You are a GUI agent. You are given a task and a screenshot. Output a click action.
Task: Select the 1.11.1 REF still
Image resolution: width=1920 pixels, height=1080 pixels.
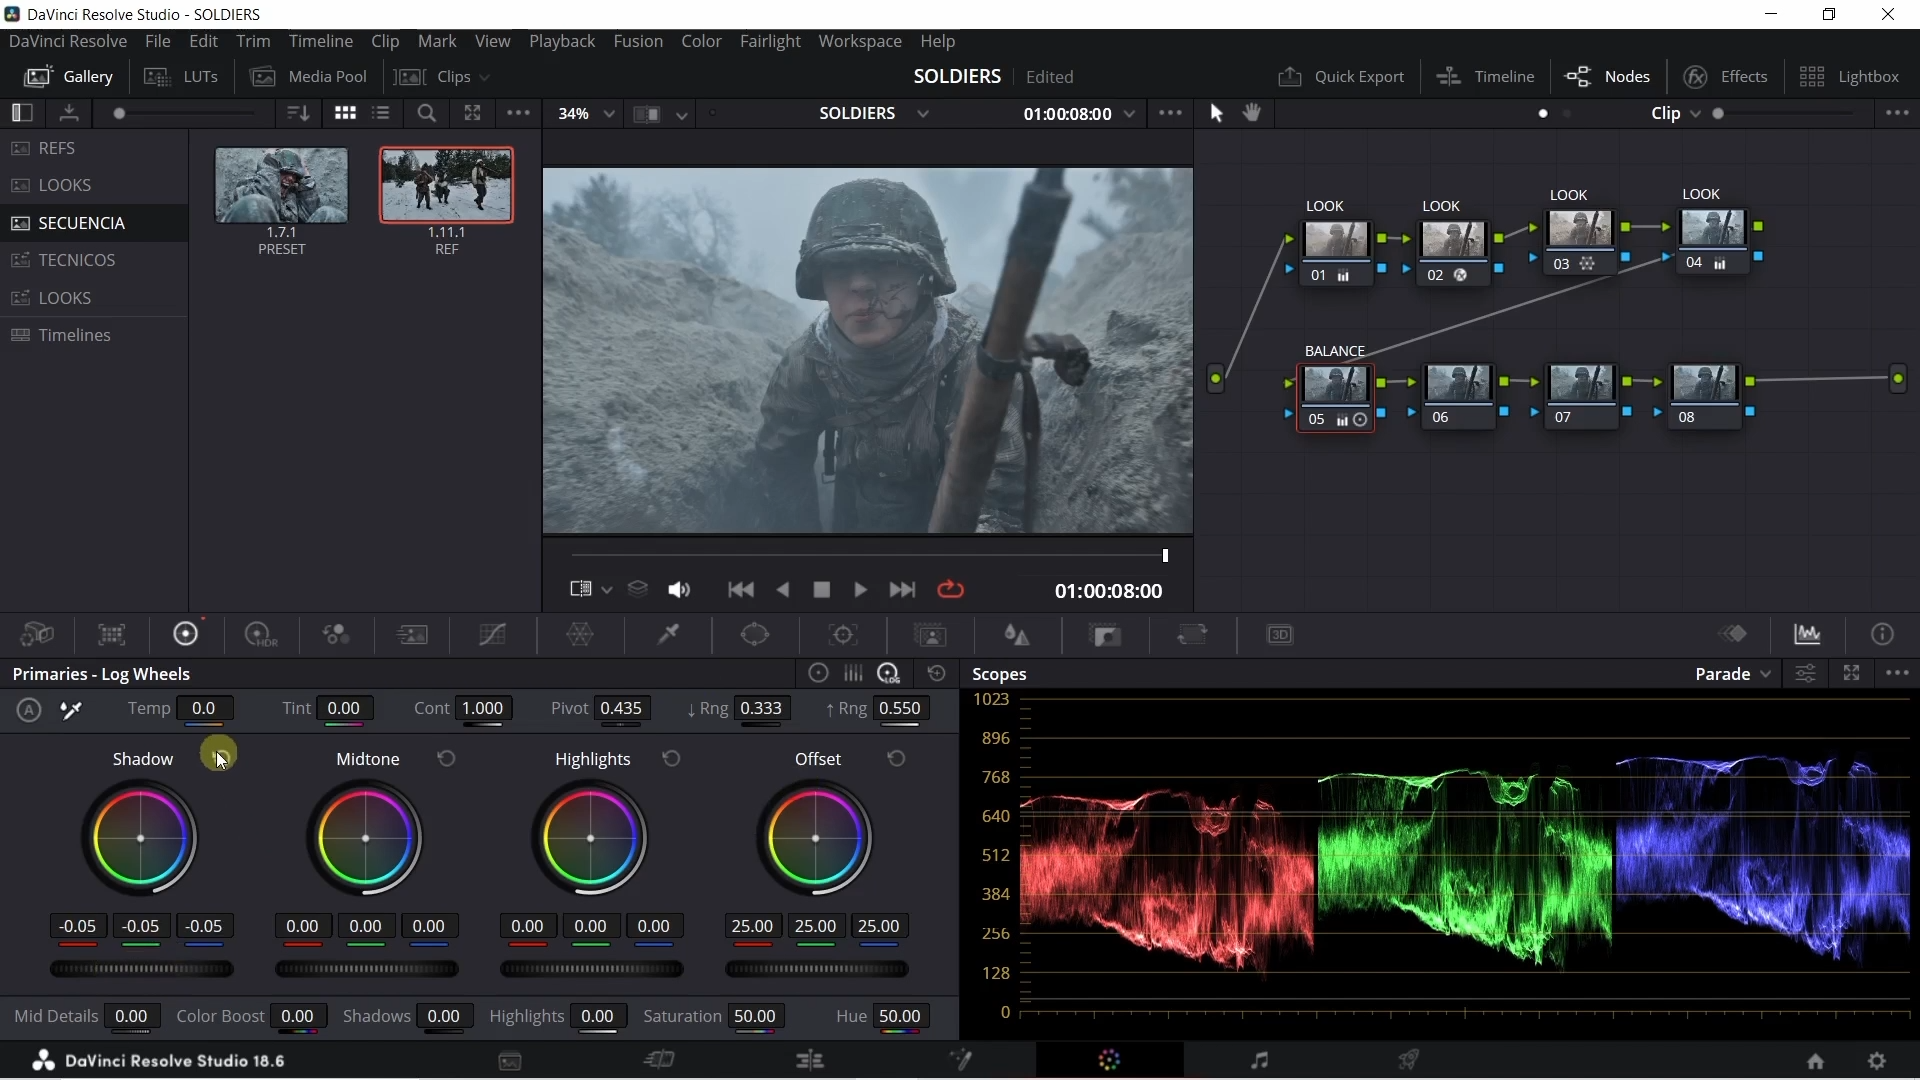point(446,184)
